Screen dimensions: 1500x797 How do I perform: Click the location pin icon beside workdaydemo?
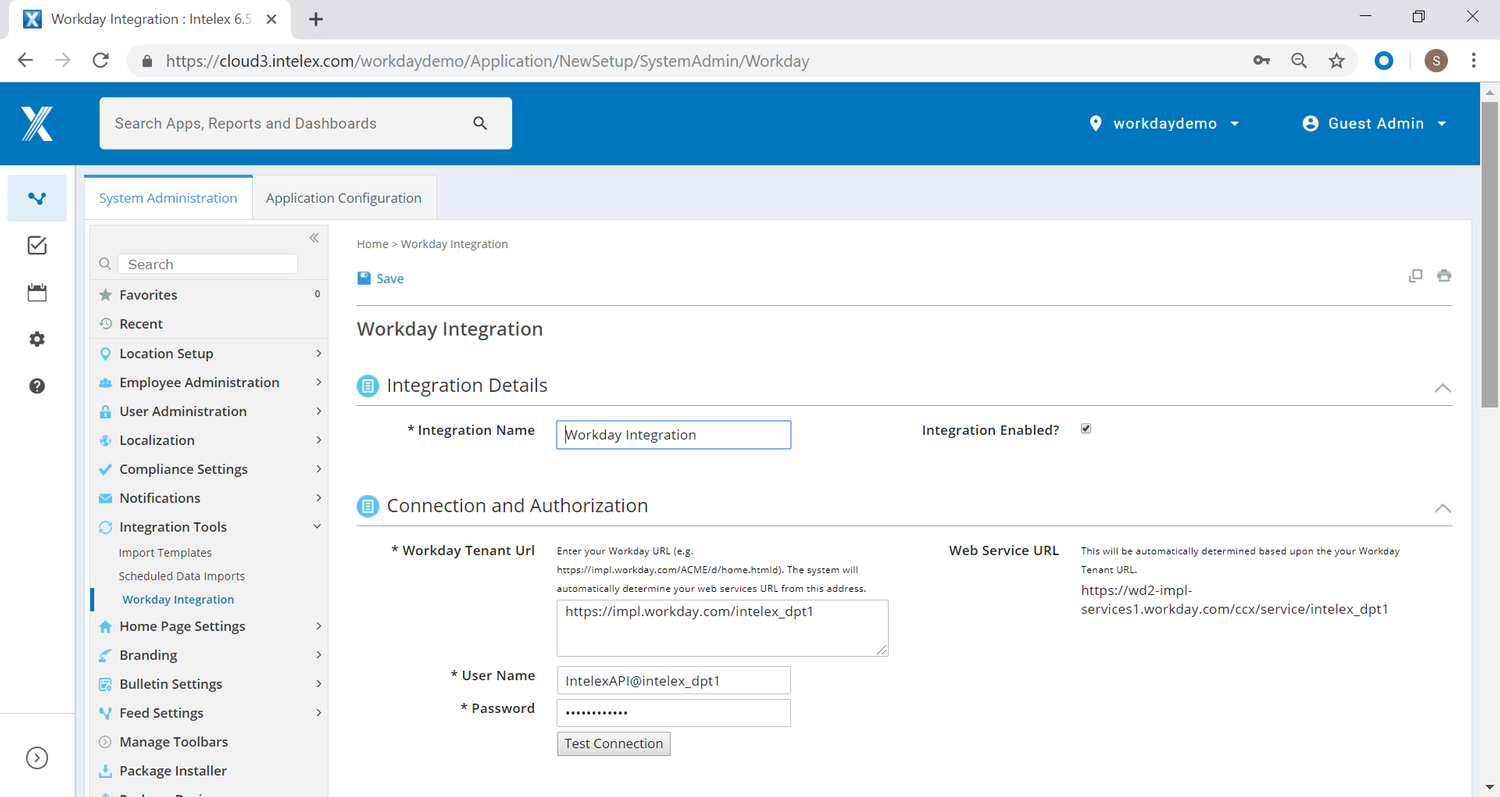[x=1095, y=123]
